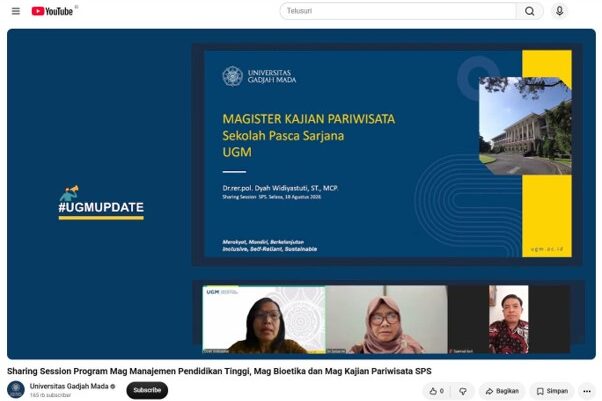The image size is (602, 401).
Task: Click the video player area
Action: click(x=301, y=194)
